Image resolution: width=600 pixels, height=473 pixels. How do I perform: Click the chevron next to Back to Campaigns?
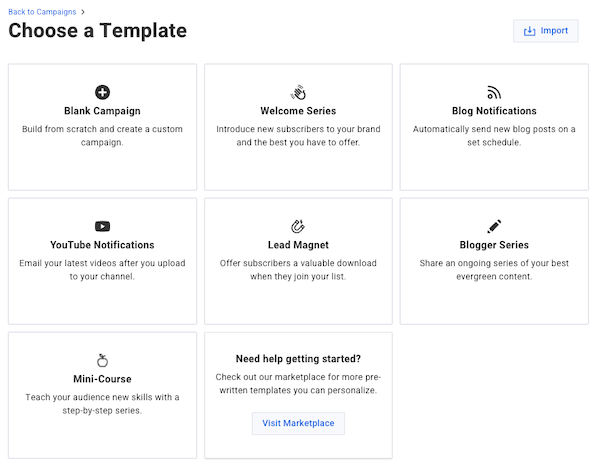pyautogui.click(x=83, y=12)
